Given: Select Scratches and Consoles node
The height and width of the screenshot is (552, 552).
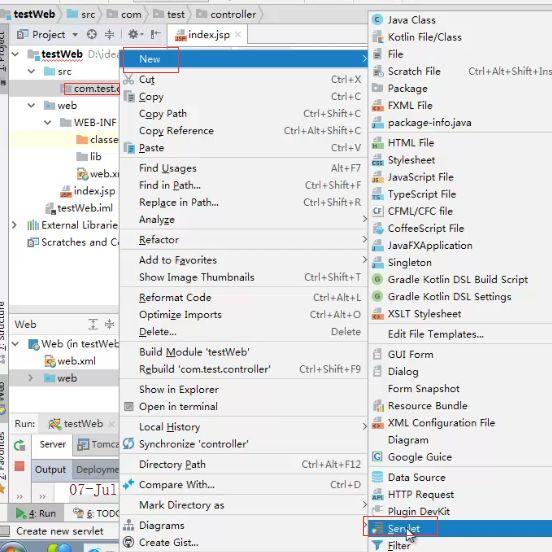Looking at the screenshot, I should click(x=73, y=242).
